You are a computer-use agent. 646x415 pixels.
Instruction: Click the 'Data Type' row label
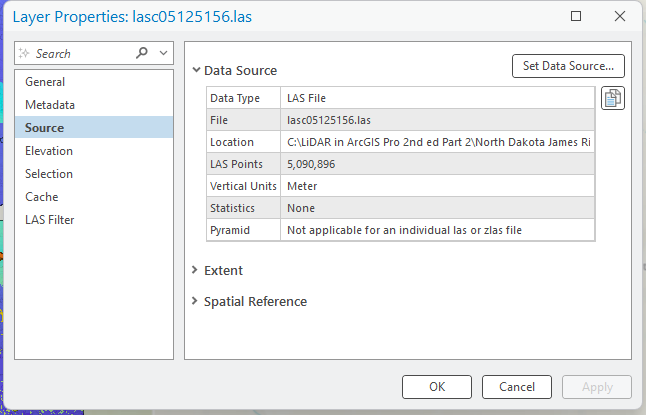click(243, 98)
